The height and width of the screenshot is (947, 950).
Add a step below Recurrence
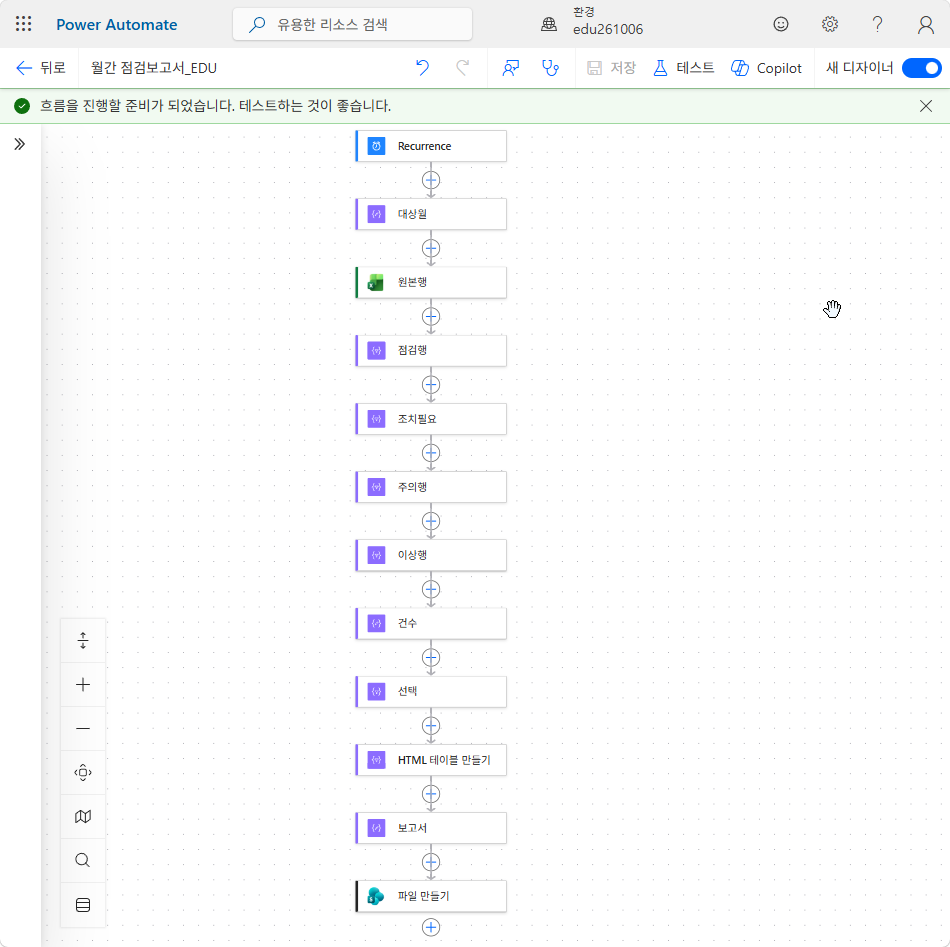[x=431, y=180]
